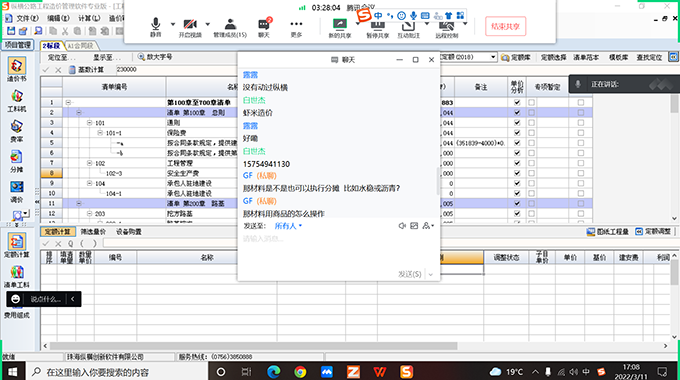Check 专项暂定 box in row 8 安全生产费
680x380 pixels.
coord(532,173)
